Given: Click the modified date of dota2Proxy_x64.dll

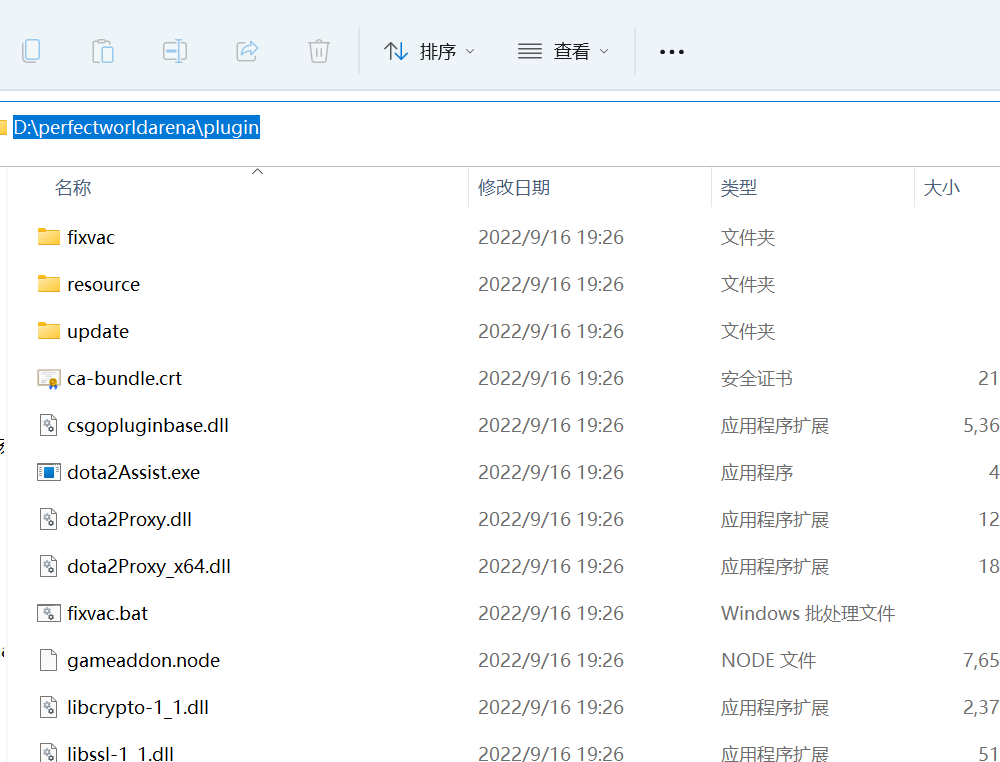Looking at the screenshot, I should tap(551, 566).
